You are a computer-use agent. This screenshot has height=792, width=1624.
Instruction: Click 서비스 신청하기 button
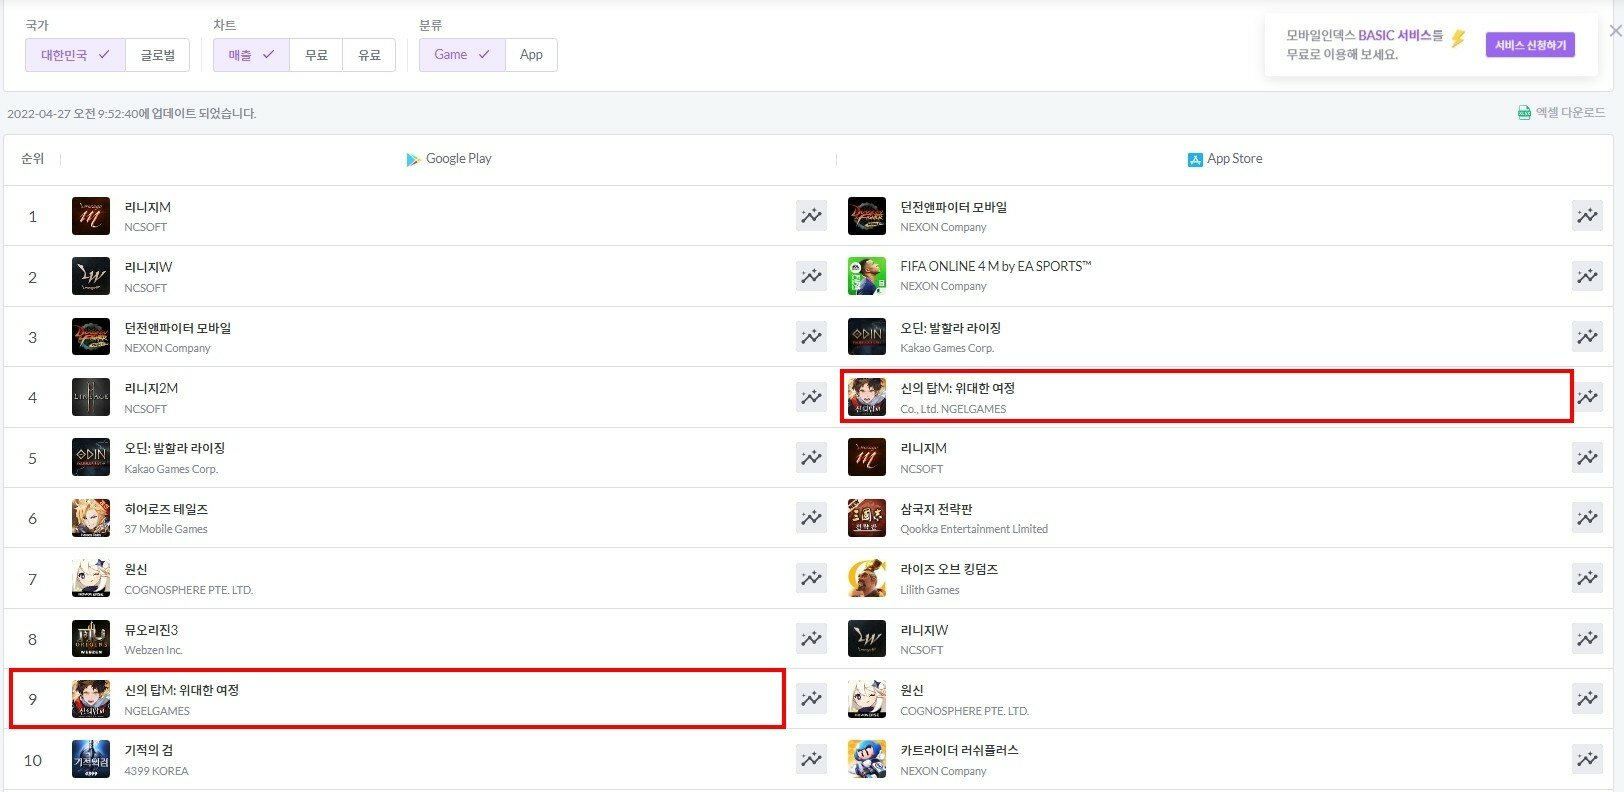coord(1530,45)
